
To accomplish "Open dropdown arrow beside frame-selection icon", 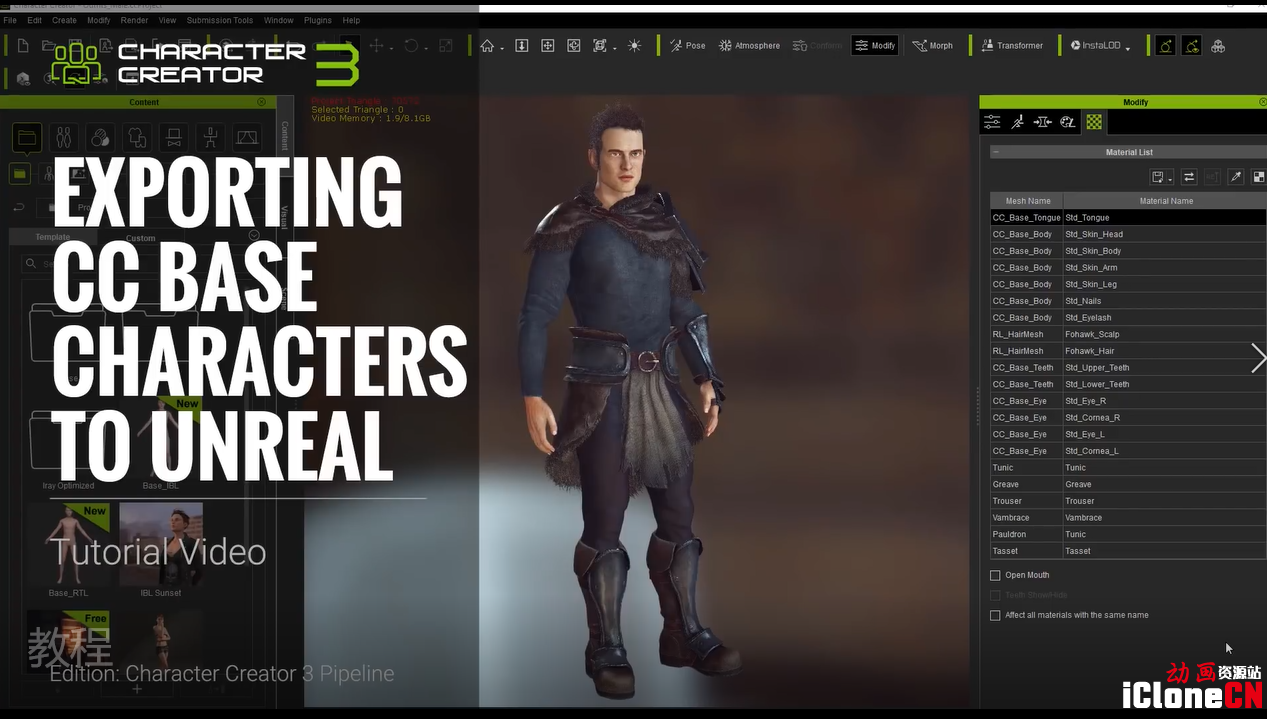I will click(614, 48).
